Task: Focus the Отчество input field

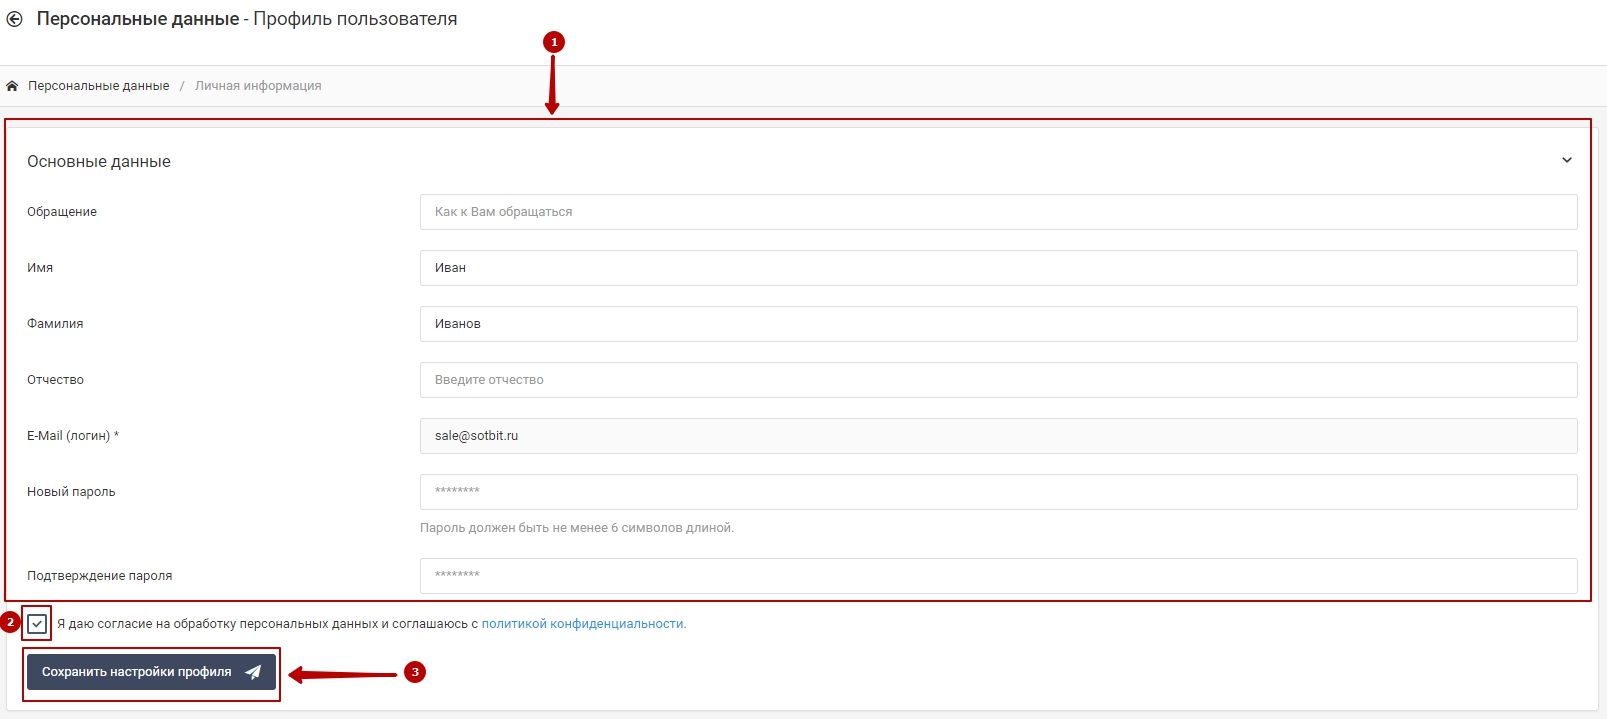Action: 998,380
